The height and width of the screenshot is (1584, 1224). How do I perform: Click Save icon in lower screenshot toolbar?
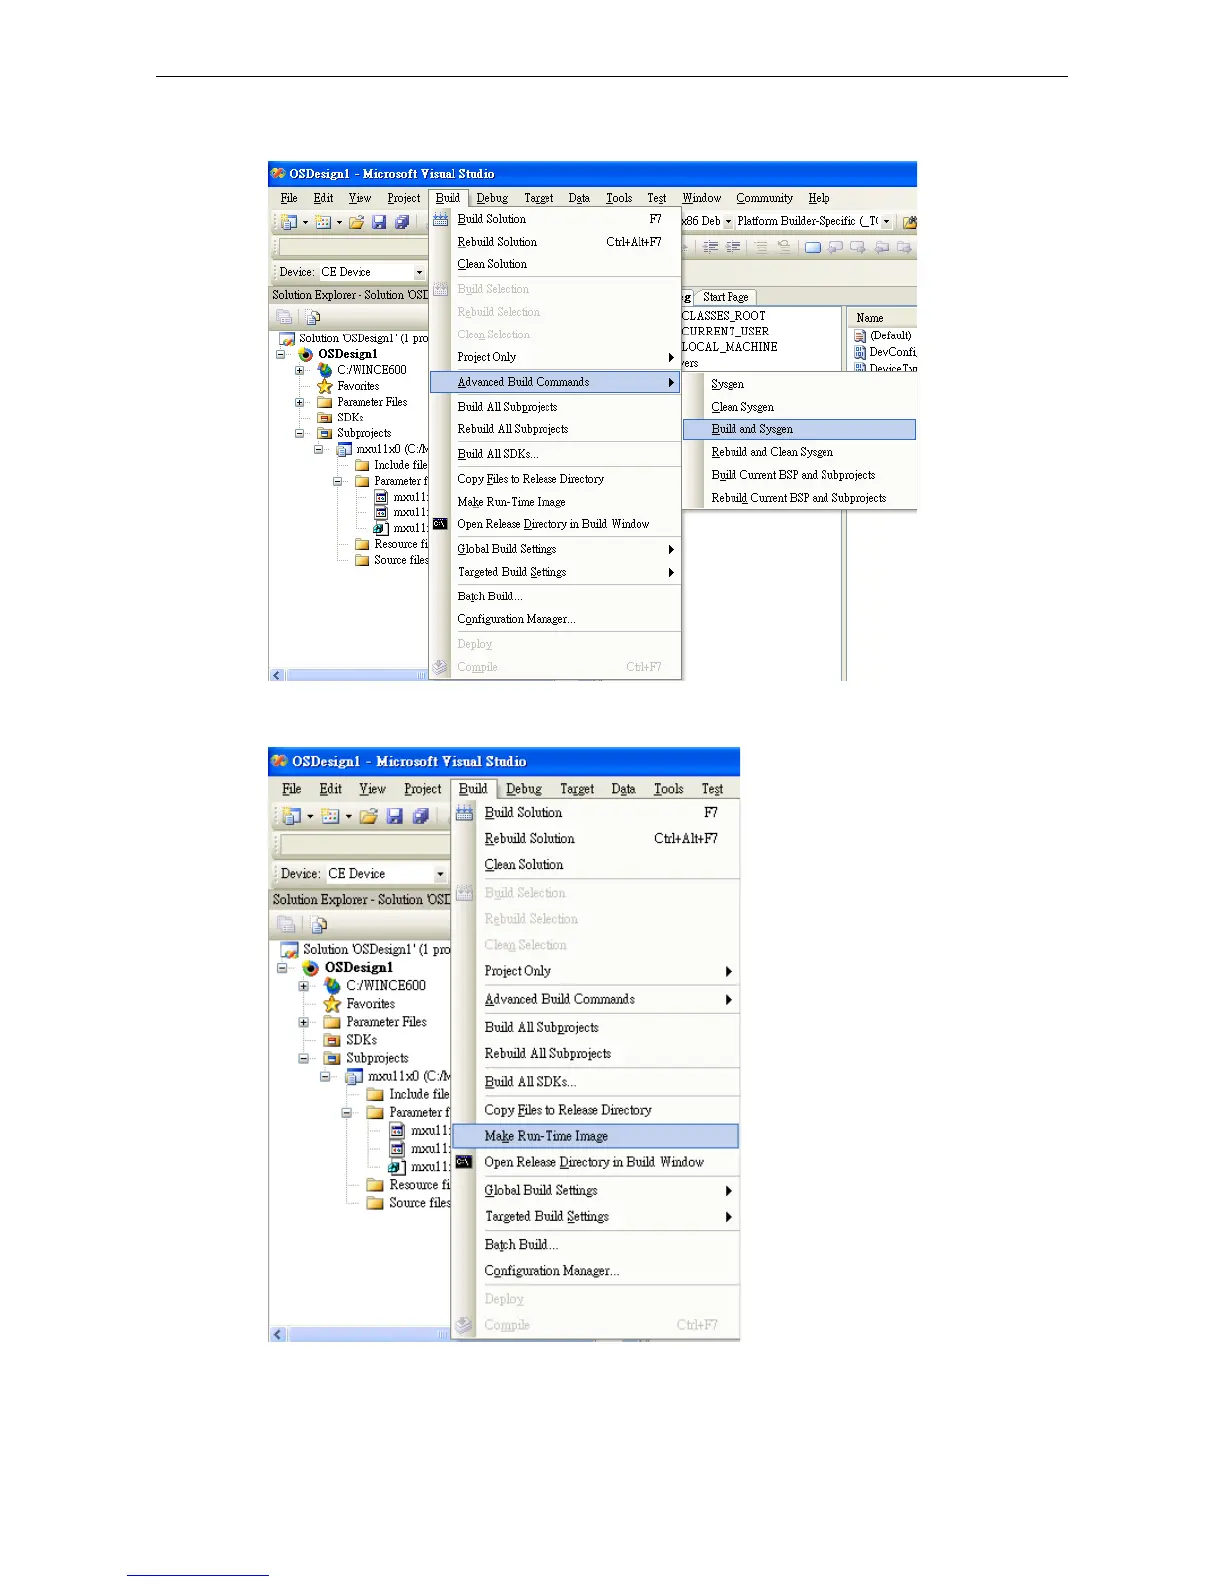[x=395, y=817]
